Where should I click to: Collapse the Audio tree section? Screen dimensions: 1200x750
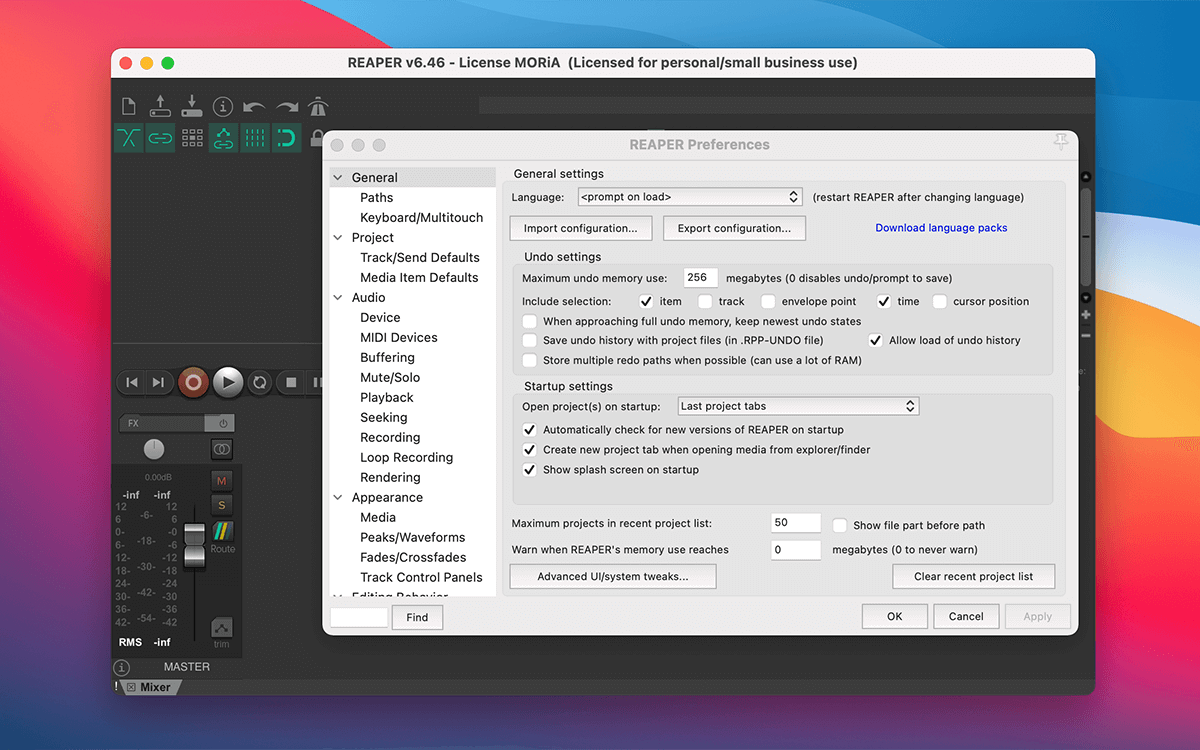click(338, 298)
